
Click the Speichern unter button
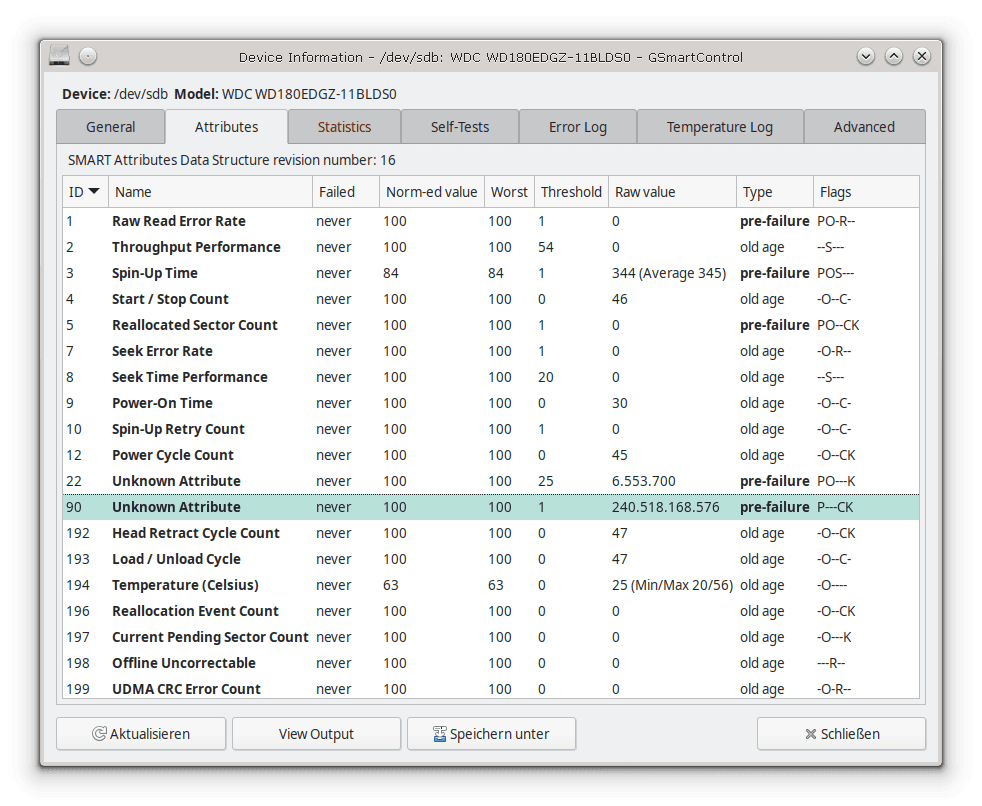pyautogui.click(x=492, y=734)
